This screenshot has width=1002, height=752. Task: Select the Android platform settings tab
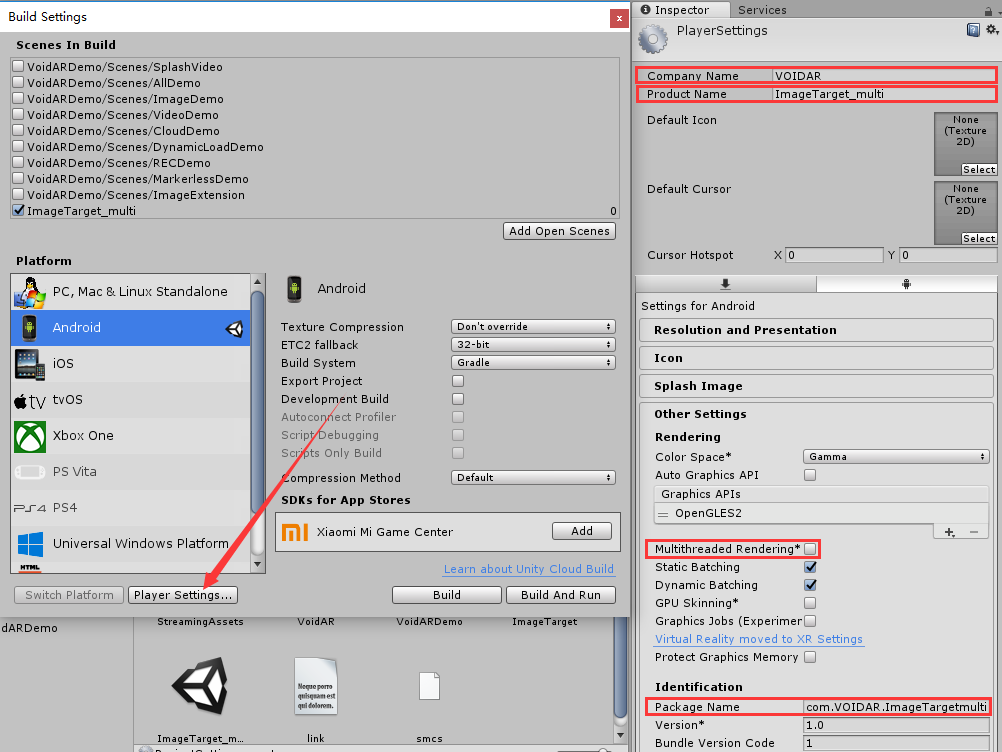pyautogui.click(x=906, y=284)
